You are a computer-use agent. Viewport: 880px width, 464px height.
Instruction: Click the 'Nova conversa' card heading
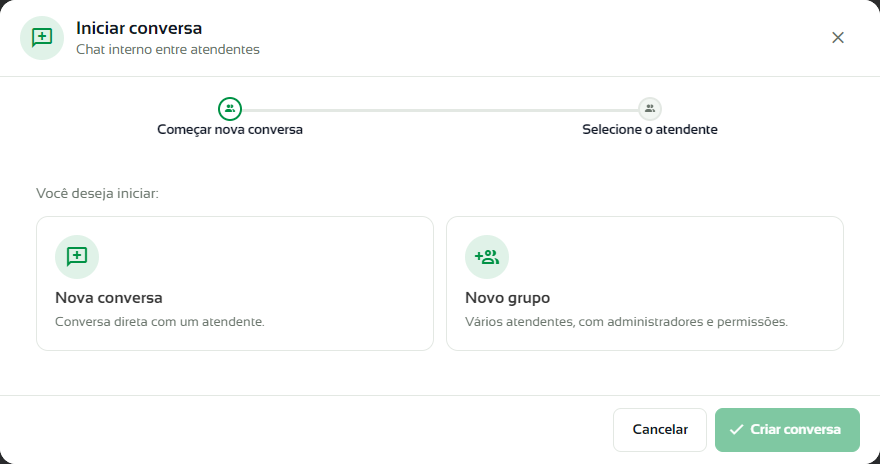coord(109,298)
